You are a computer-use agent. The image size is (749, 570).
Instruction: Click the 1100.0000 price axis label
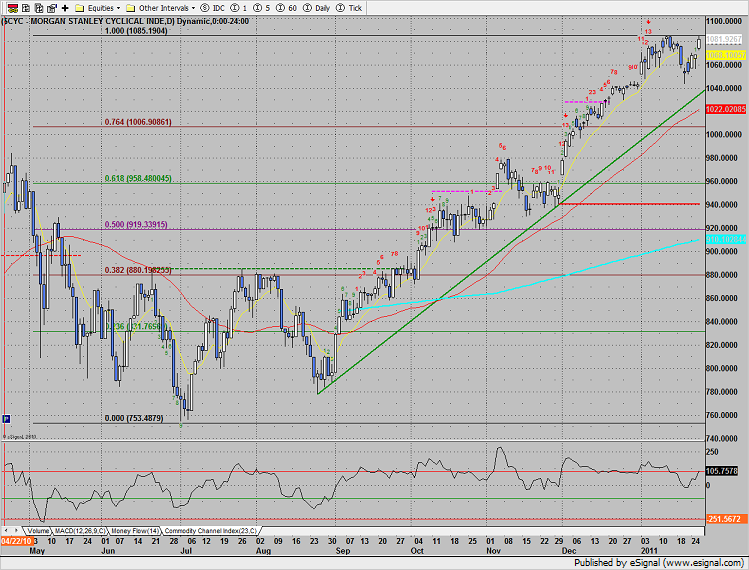tap(724, 22)
